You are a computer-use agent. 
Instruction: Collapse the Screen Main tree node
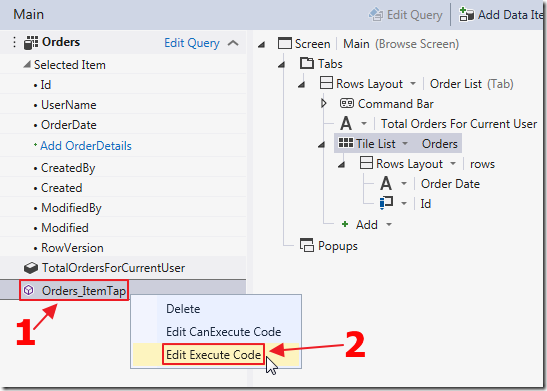261,44
